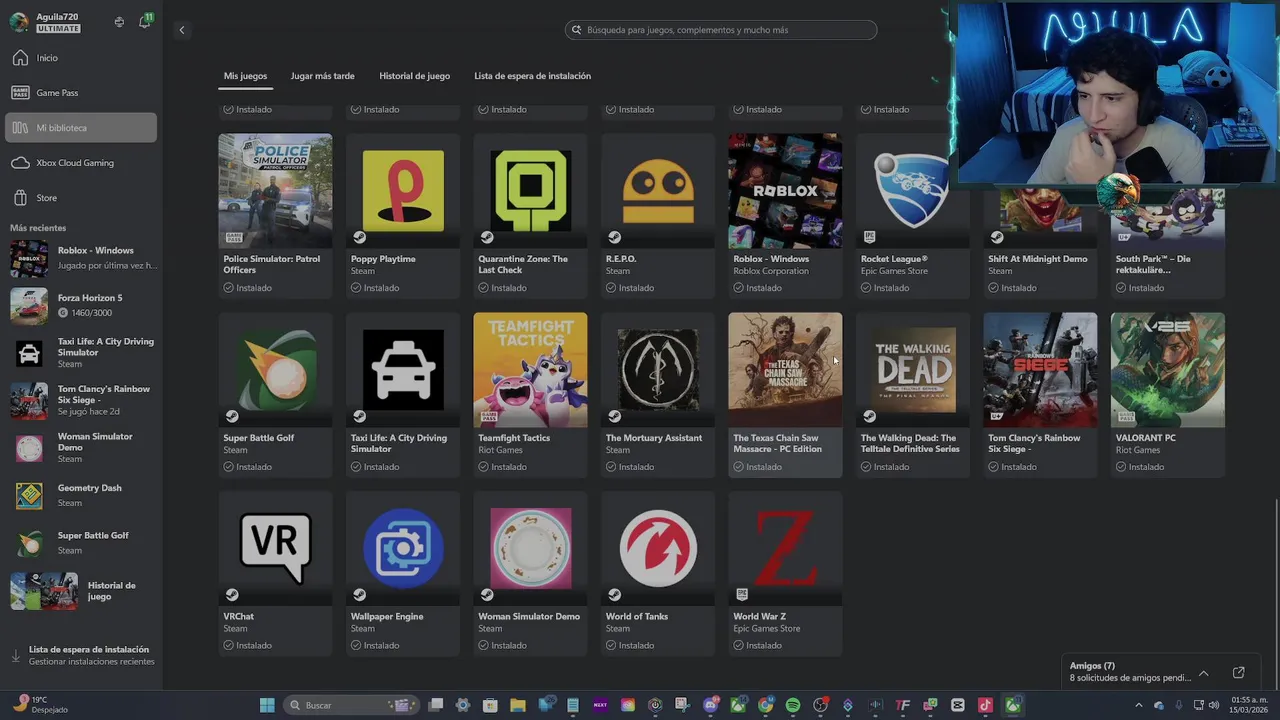Screen dimensions: 1280x720
Task: Open Tom Clancy's Rainbow Six Siege card
Action: tap(1040, 394)
